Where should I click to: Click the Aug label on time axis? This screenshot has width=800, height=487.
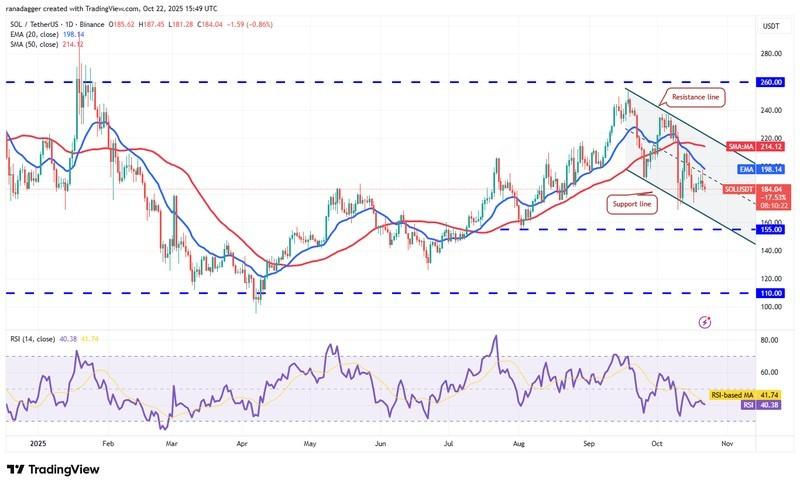517,441
